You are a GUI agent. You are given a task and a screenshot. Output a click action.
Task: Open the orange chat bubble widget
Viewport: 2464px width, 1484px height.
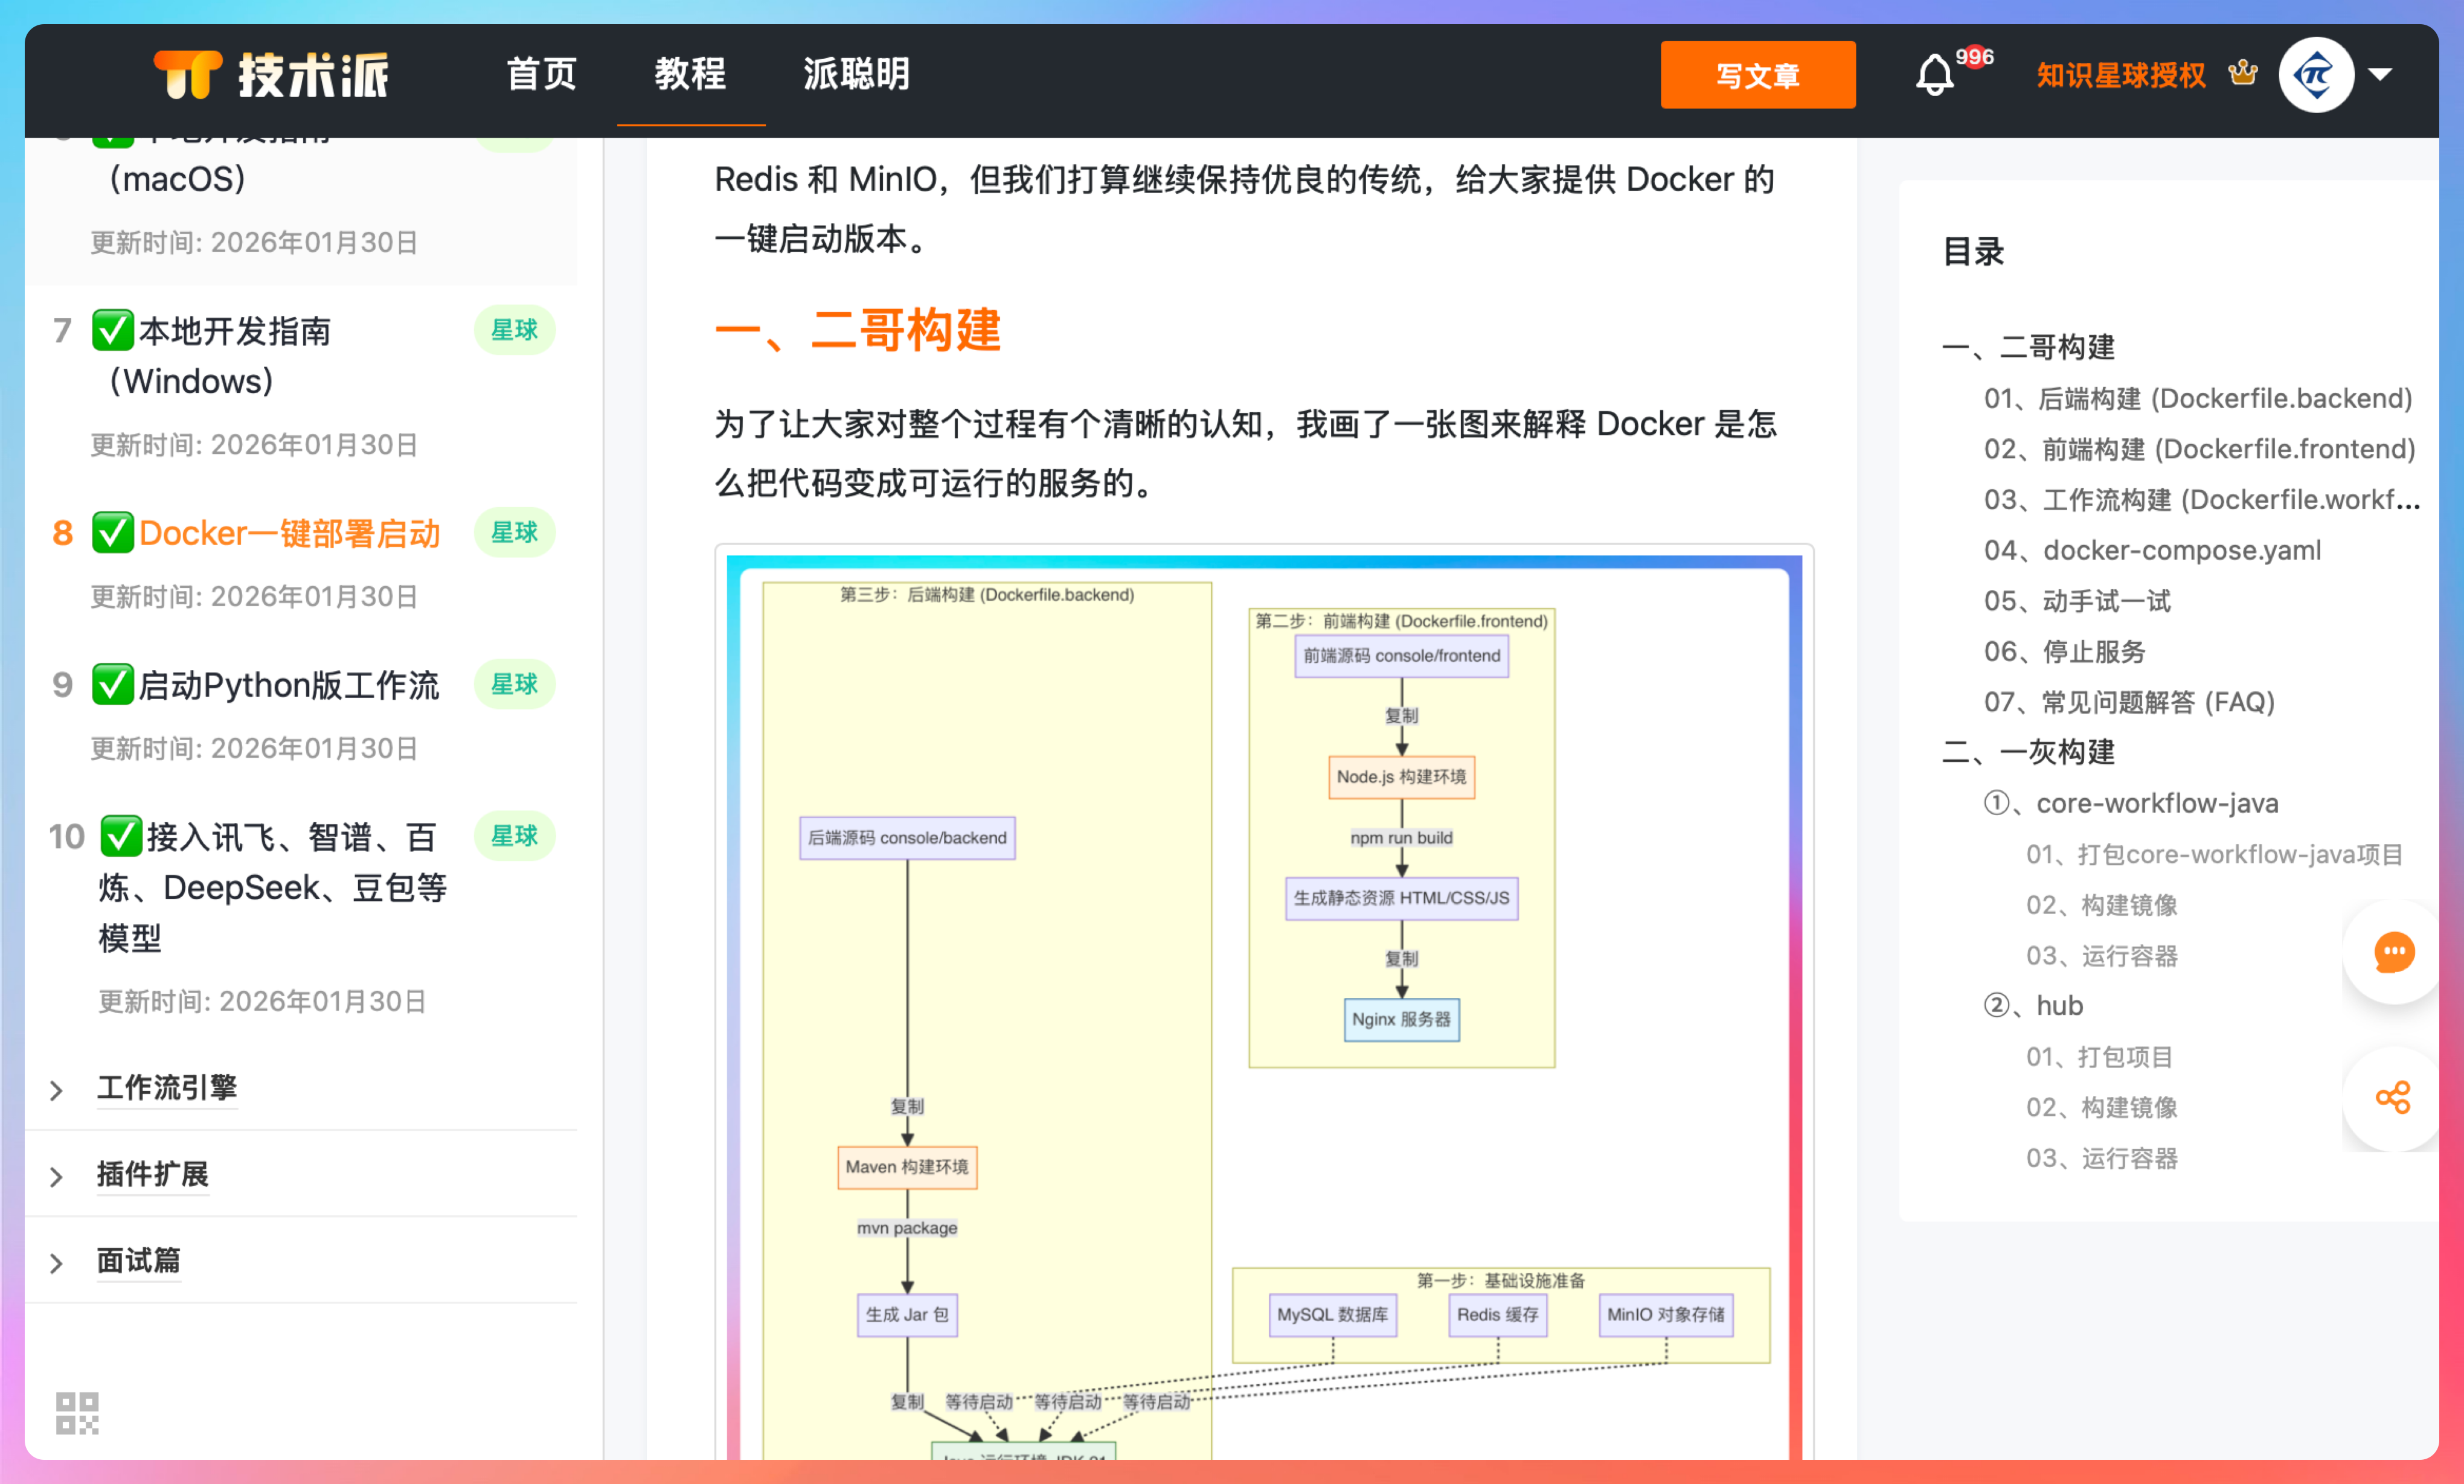click(2394, 952)
